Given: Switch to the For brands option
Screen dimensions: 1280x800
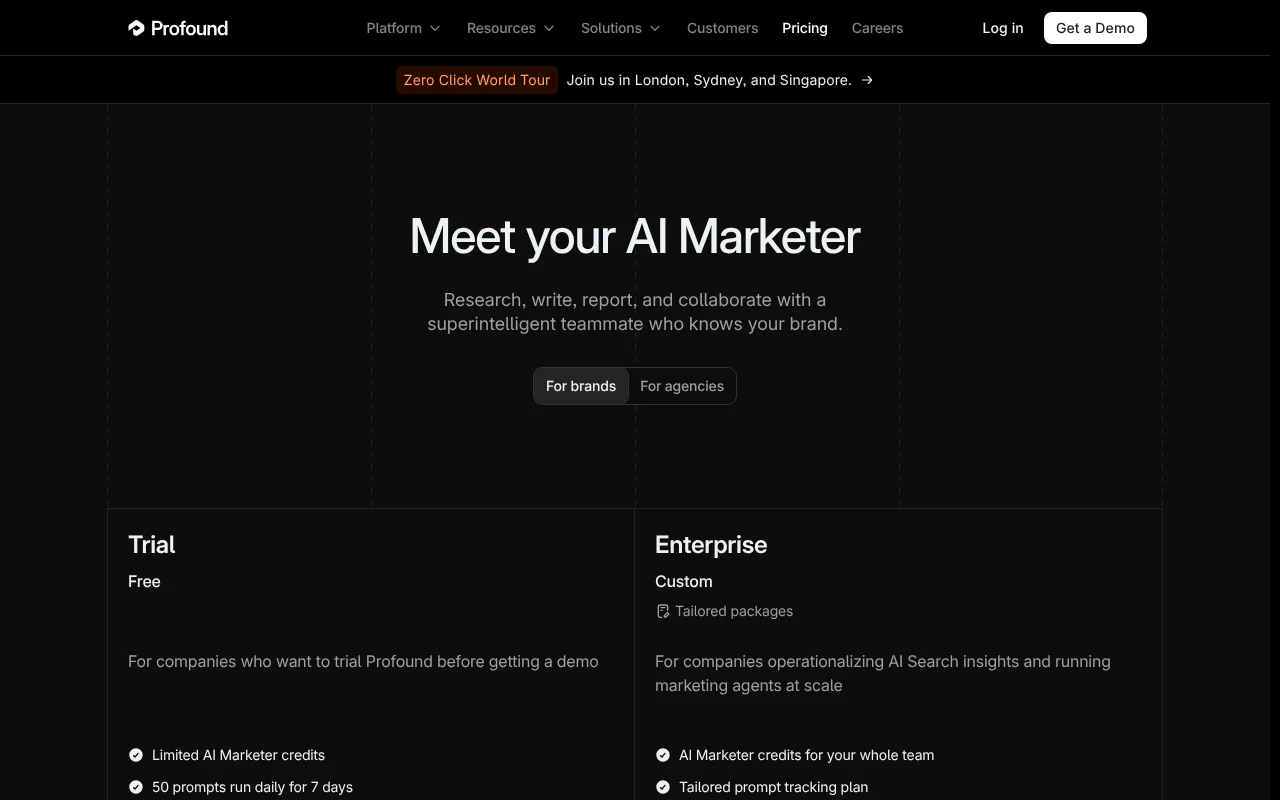Looking at the screenshot, I should (x=581, y=386).
